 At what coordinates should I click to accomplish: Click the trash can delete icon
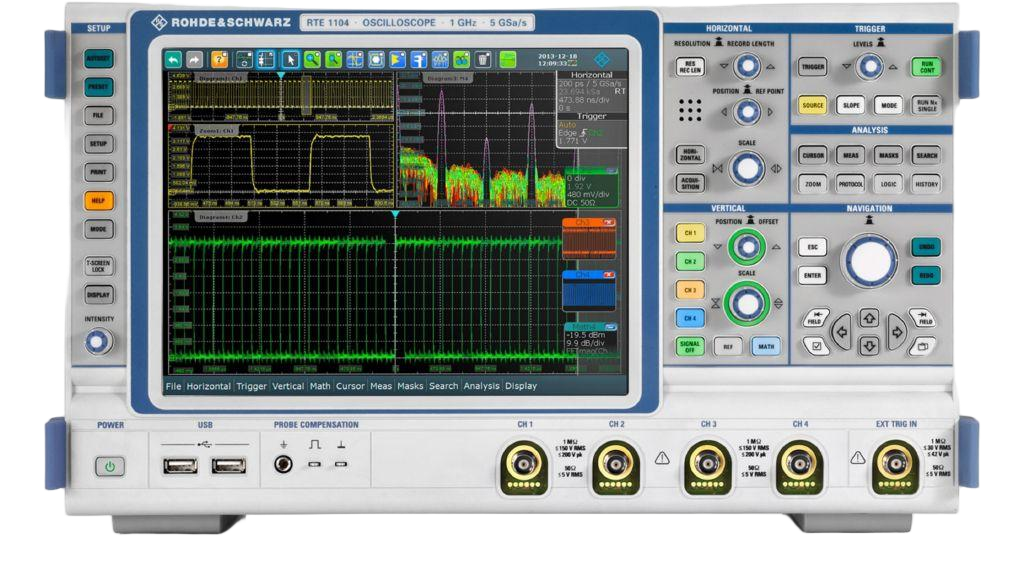(483, 60)
